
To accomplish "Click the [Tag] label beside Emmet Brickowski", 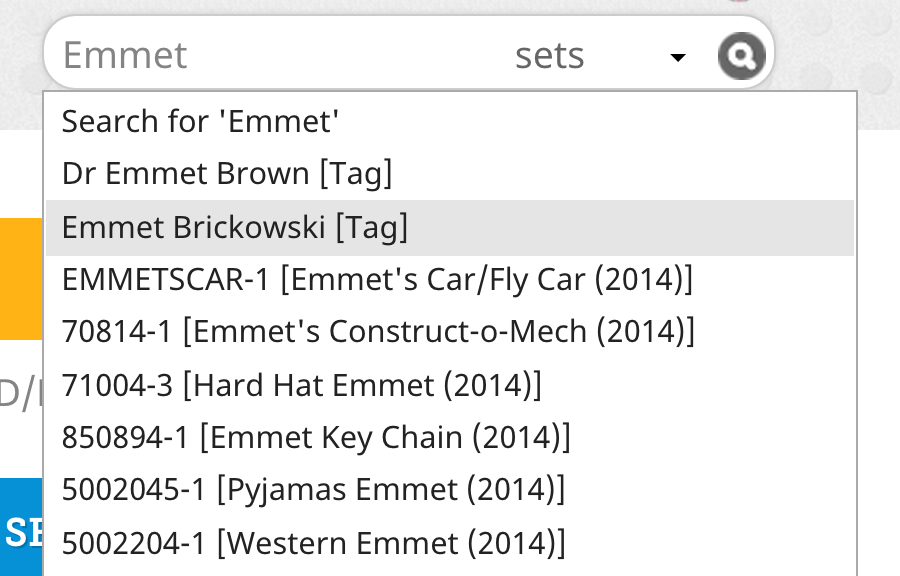I will [x=371, y=227].
